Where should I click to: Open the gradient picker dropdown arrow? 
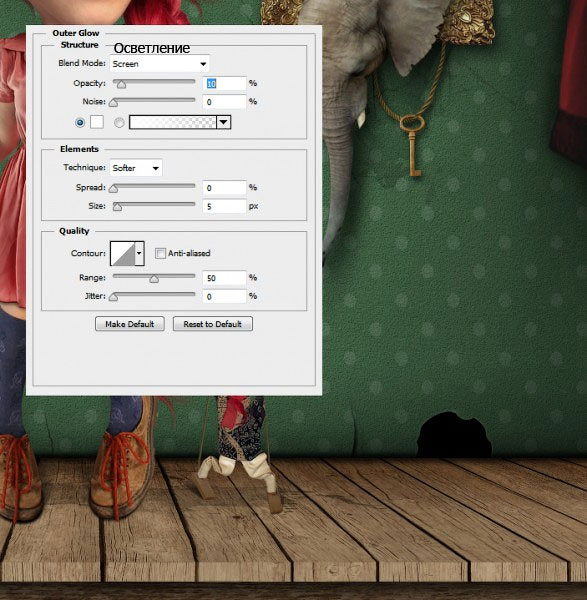tap(224, 122)
